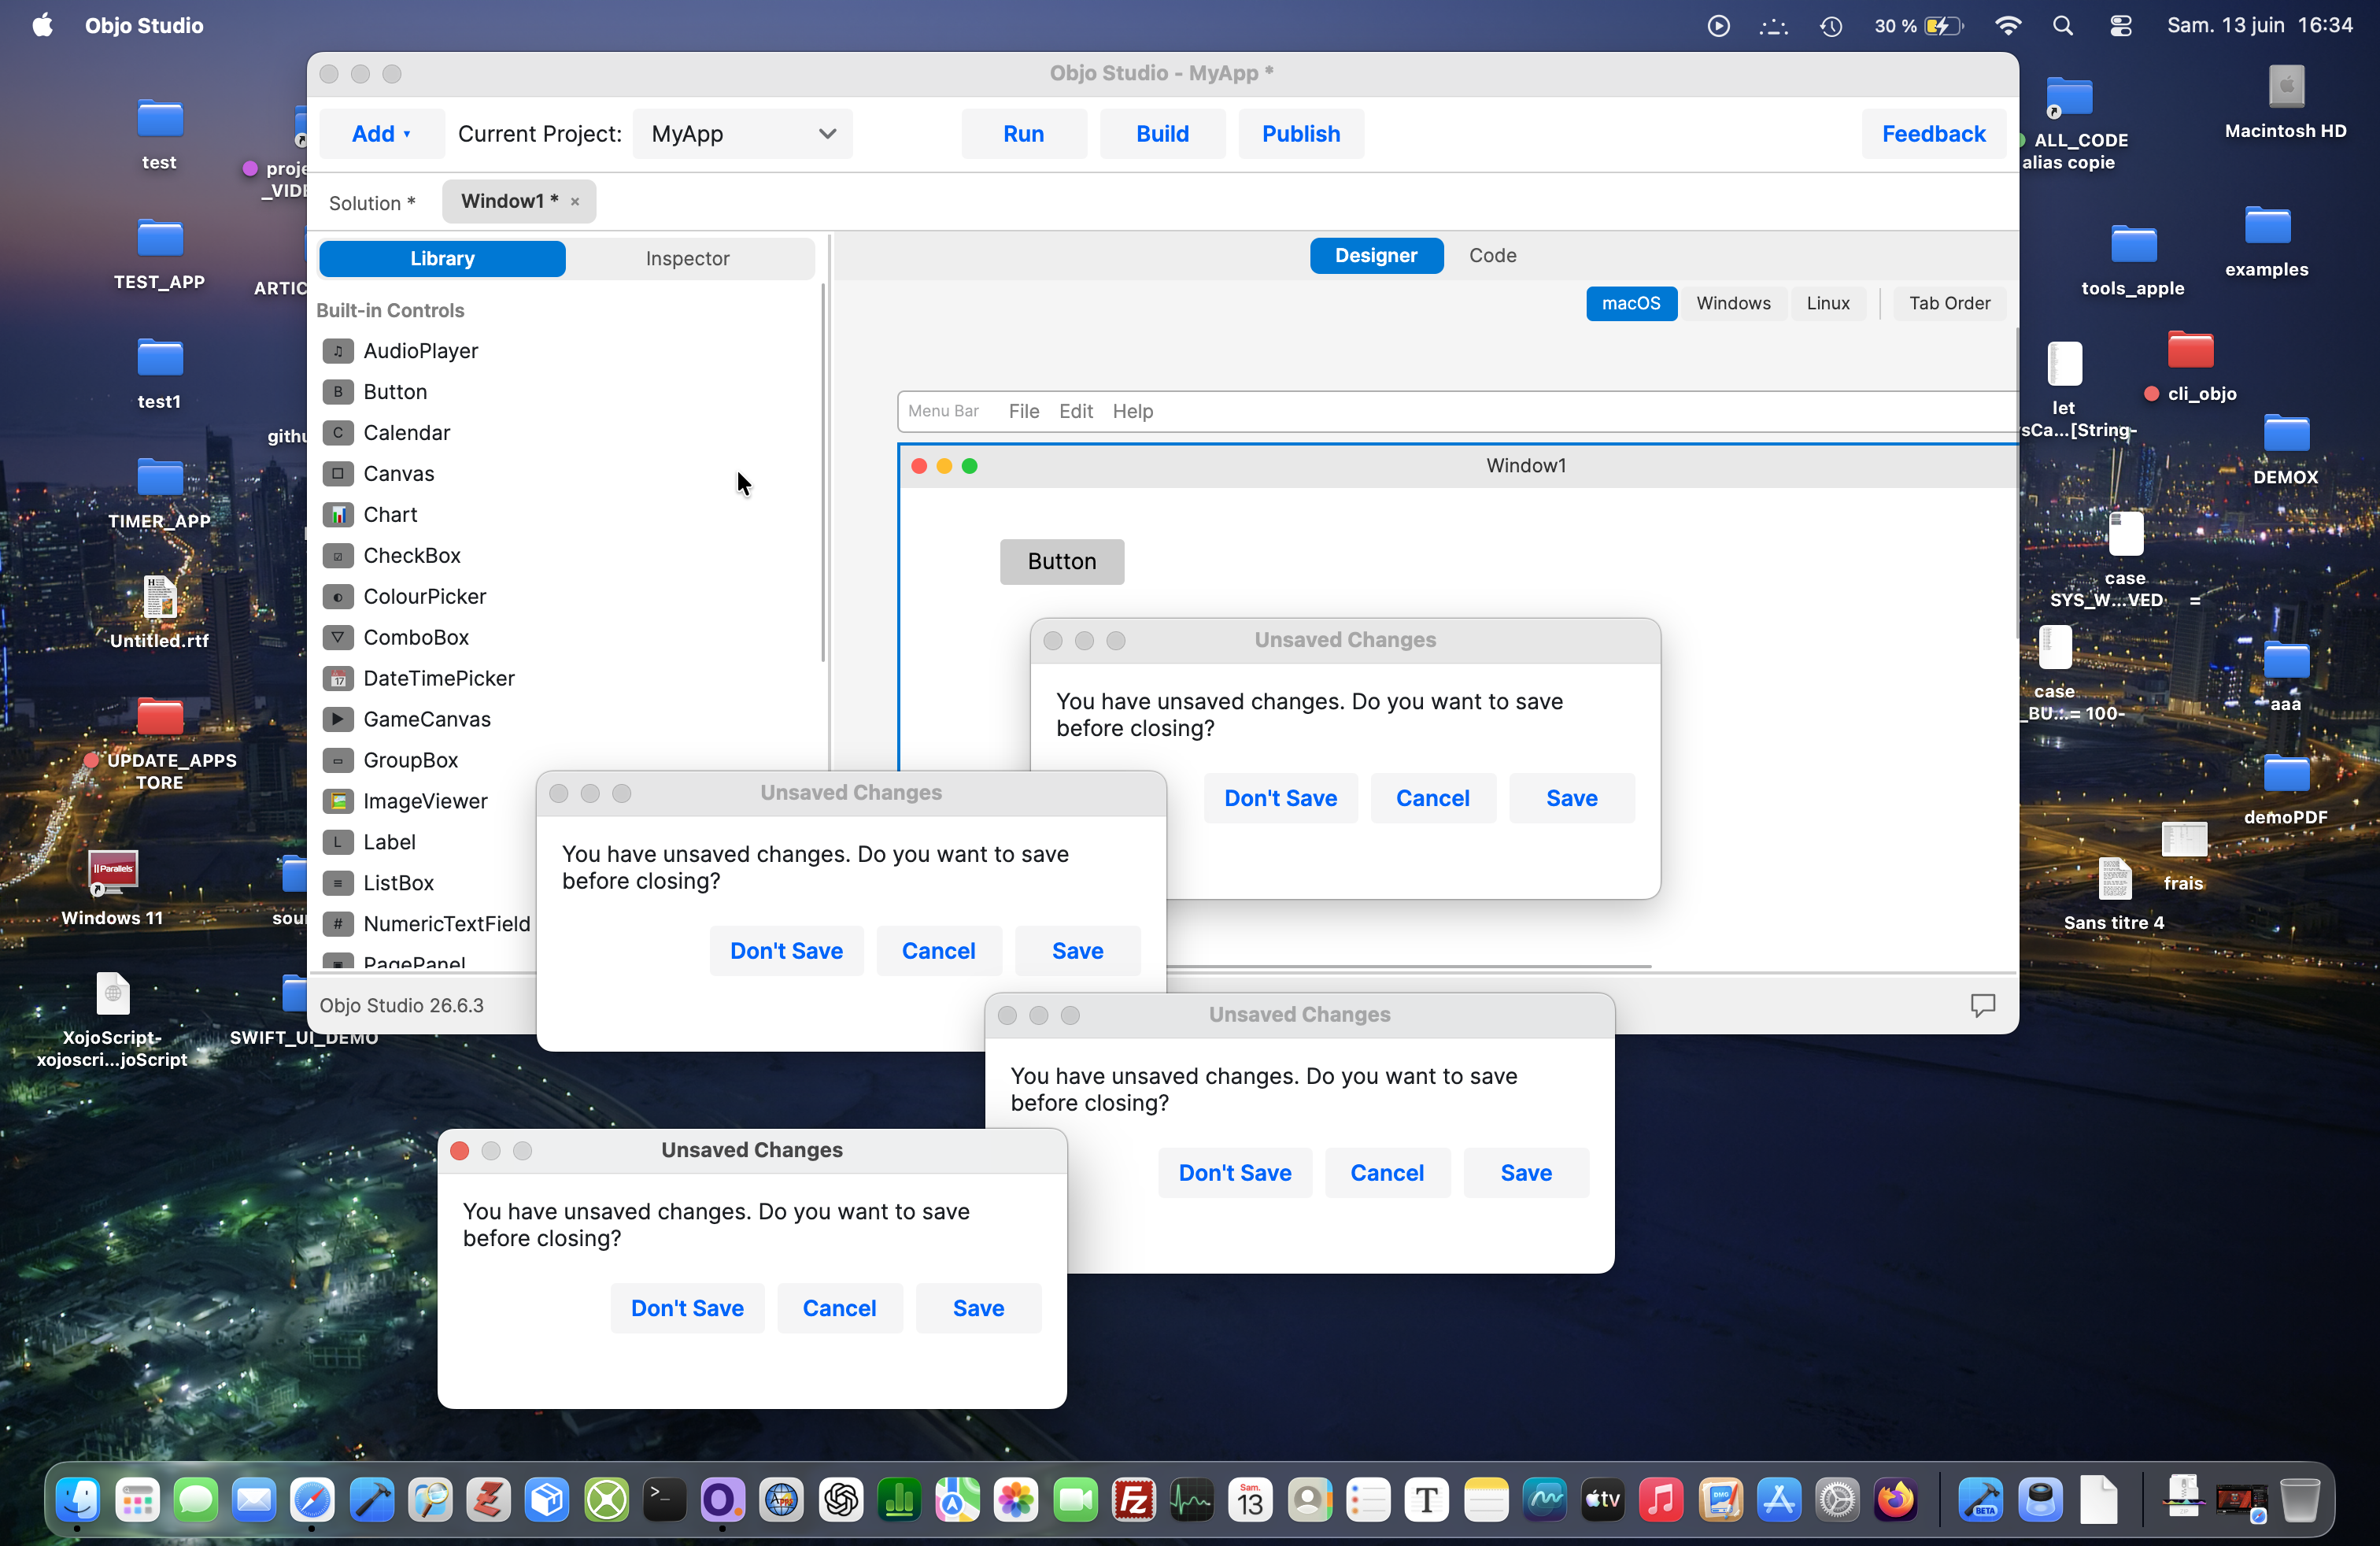The image size is (2380, 1546).
Task: Select the ColourPicker control icon
Action: click(x=338, y=597)
